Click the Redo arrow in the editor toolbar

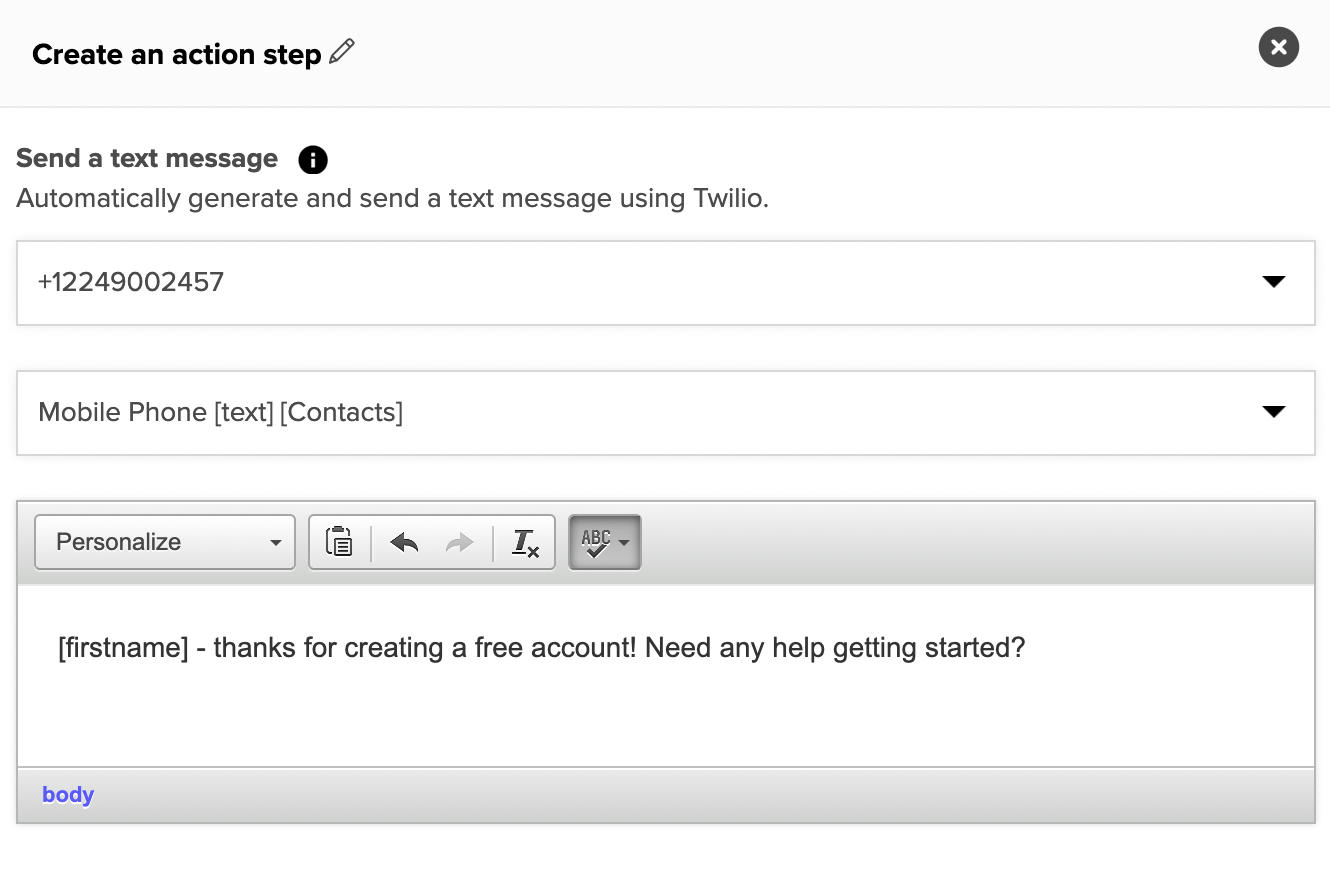pyautogui.click(x=460, y=542)
